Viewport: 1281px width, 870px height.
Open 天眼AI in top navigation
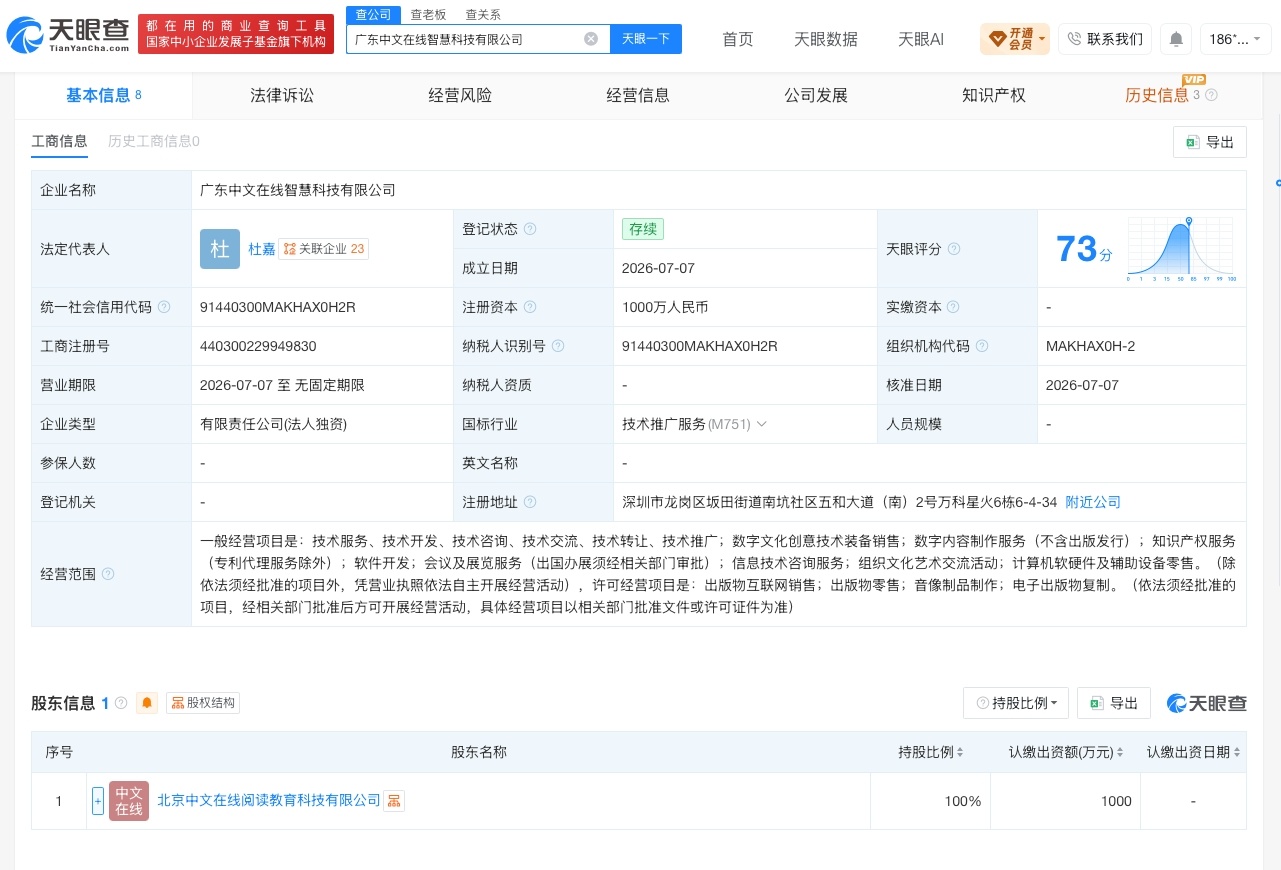tap(921, 39)
